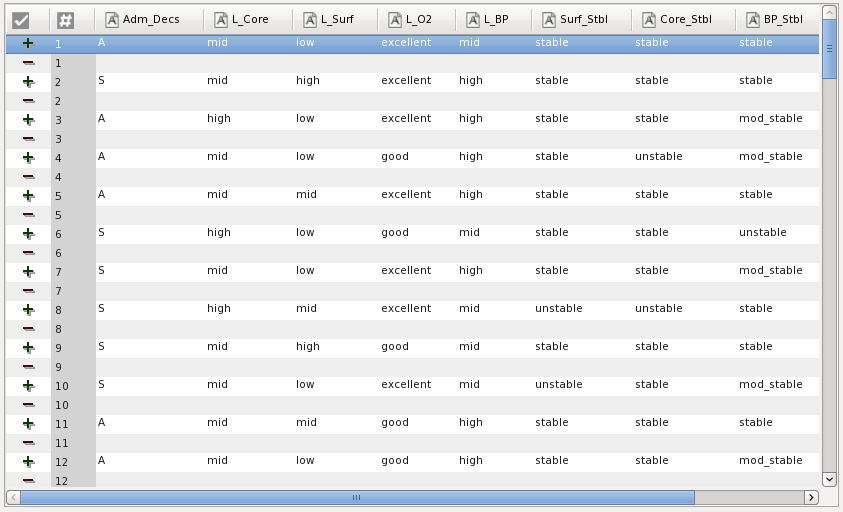Select 'good' L_O2 cell in row 9
The image size is (843, 512).
point(395,347)
